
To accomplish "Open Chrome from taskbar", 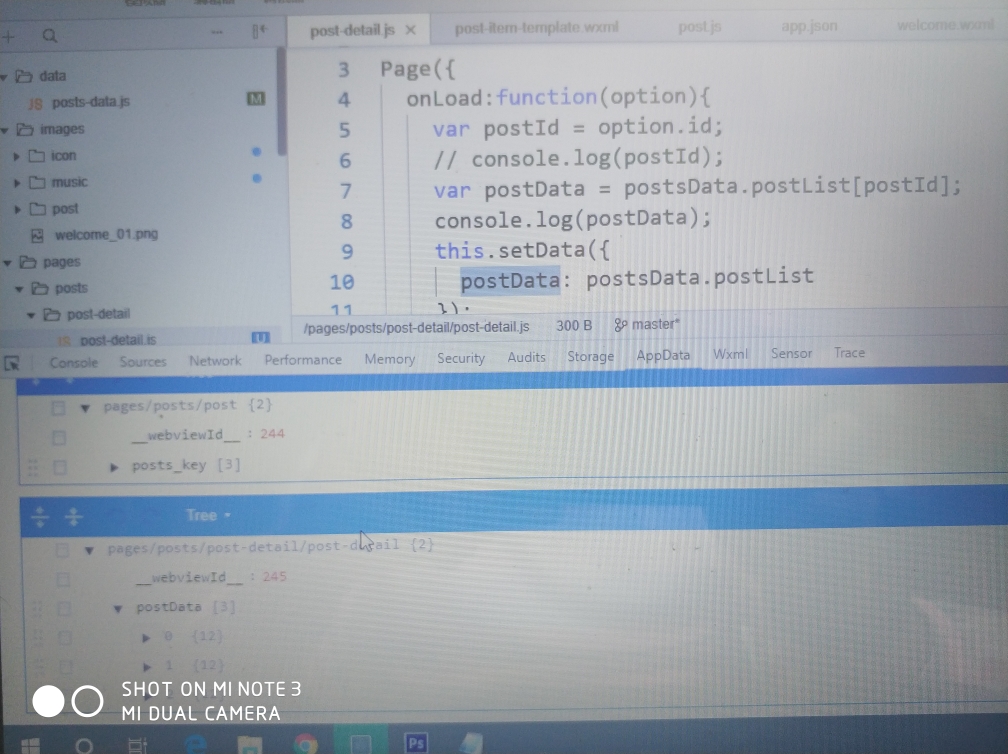I will [x=305, y=744].
